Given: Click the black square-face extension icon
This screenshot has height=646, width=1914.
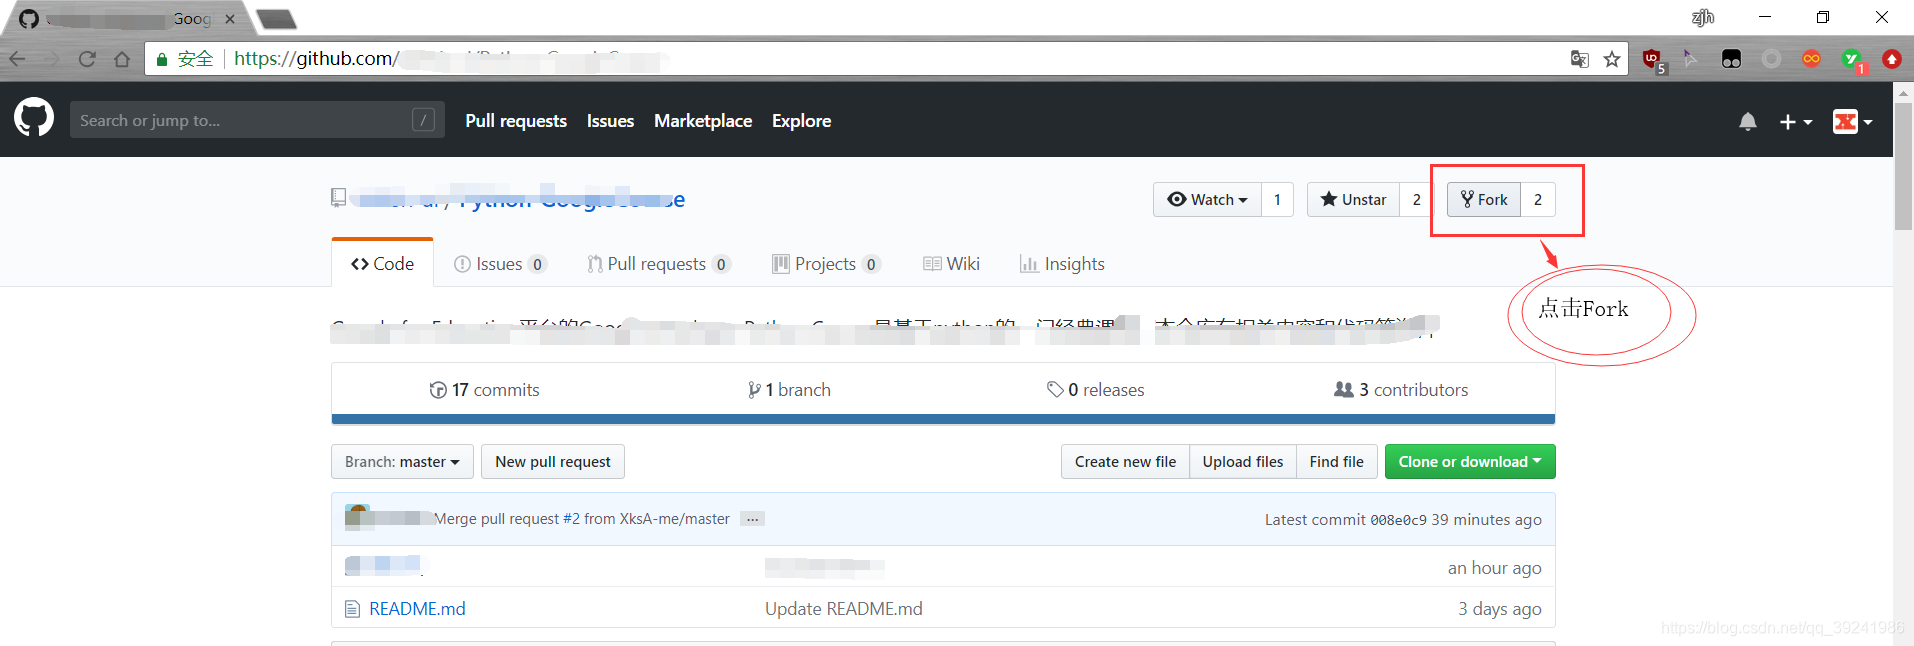Looking at the screenshot, I should 1731,59.
